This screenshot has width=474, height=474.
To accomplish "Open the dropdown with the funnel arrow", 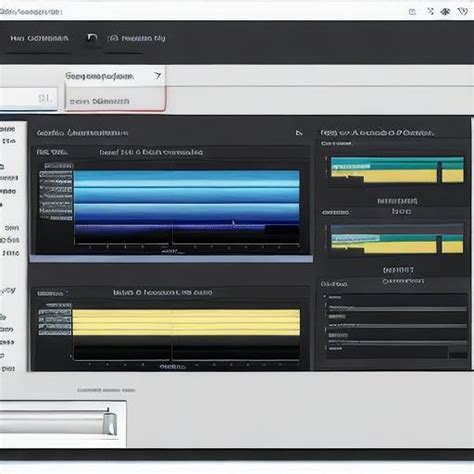I will click(x=114, y=76).
